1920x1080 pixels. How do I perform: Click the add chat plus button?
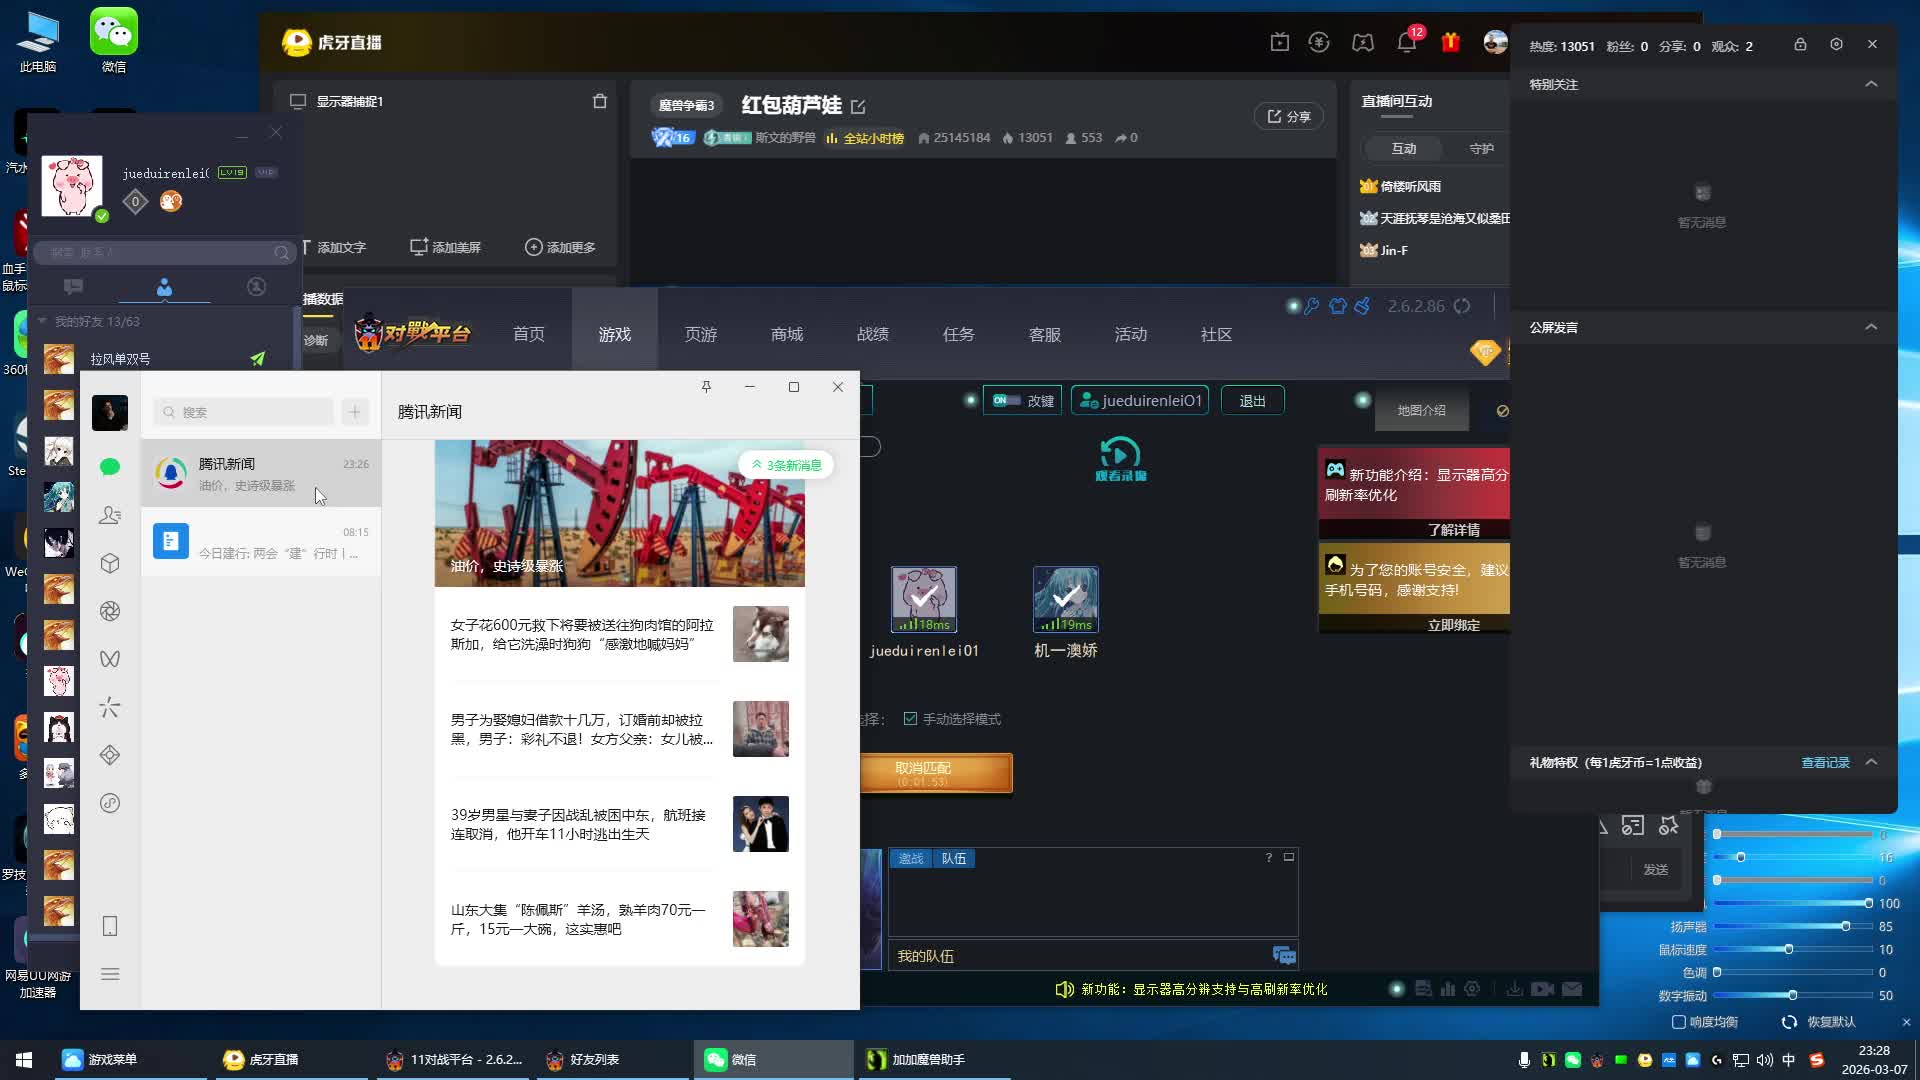pos(355,412)
